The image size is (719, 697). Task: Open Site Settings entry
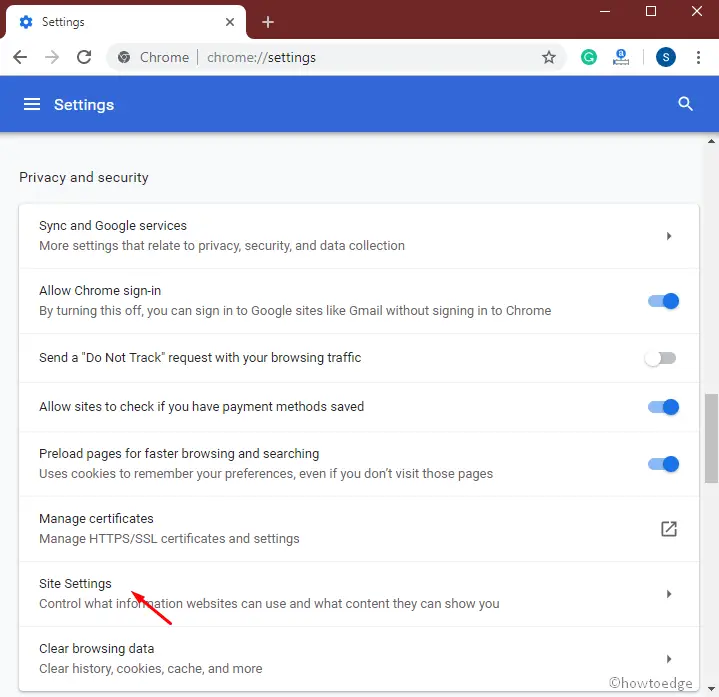pos(359,594)
